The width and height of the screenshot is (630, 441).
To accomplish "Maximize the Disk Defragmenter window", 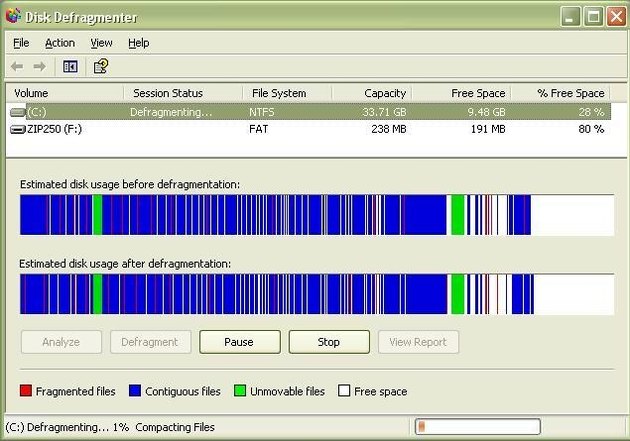I will (593, 16).
